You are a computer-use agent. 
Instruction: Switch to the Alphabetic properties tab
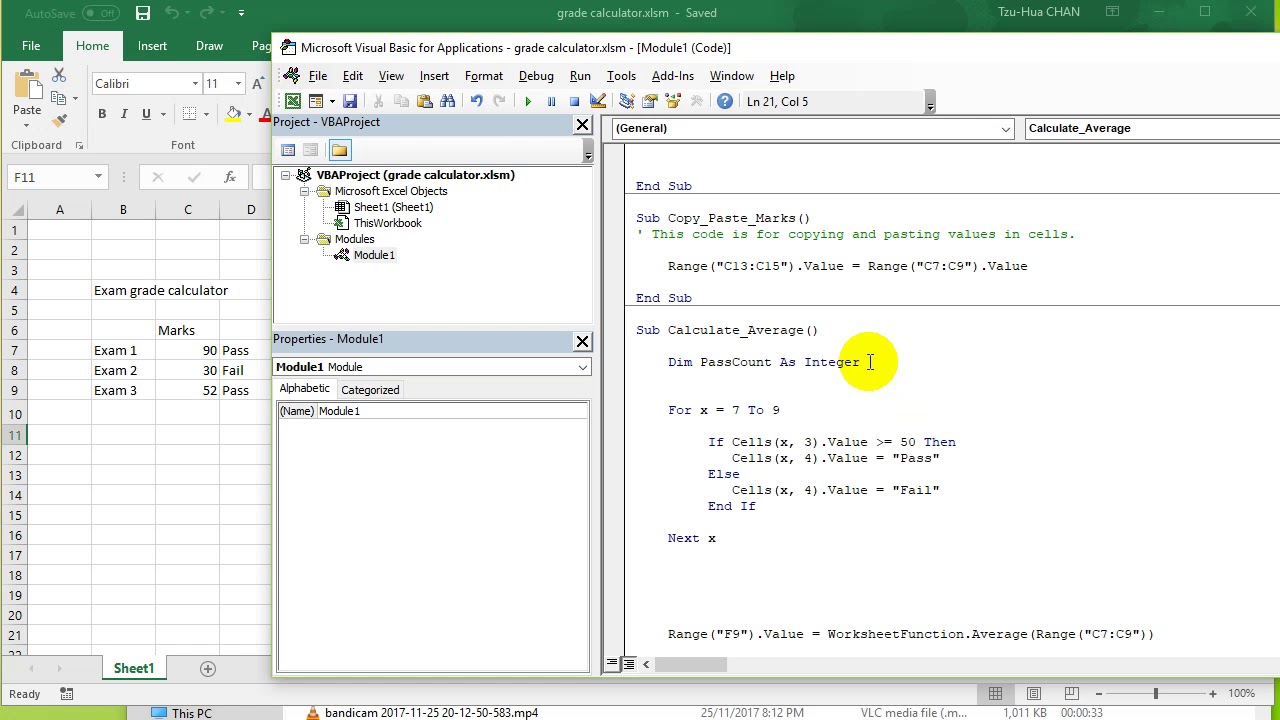tap(304, 389)
